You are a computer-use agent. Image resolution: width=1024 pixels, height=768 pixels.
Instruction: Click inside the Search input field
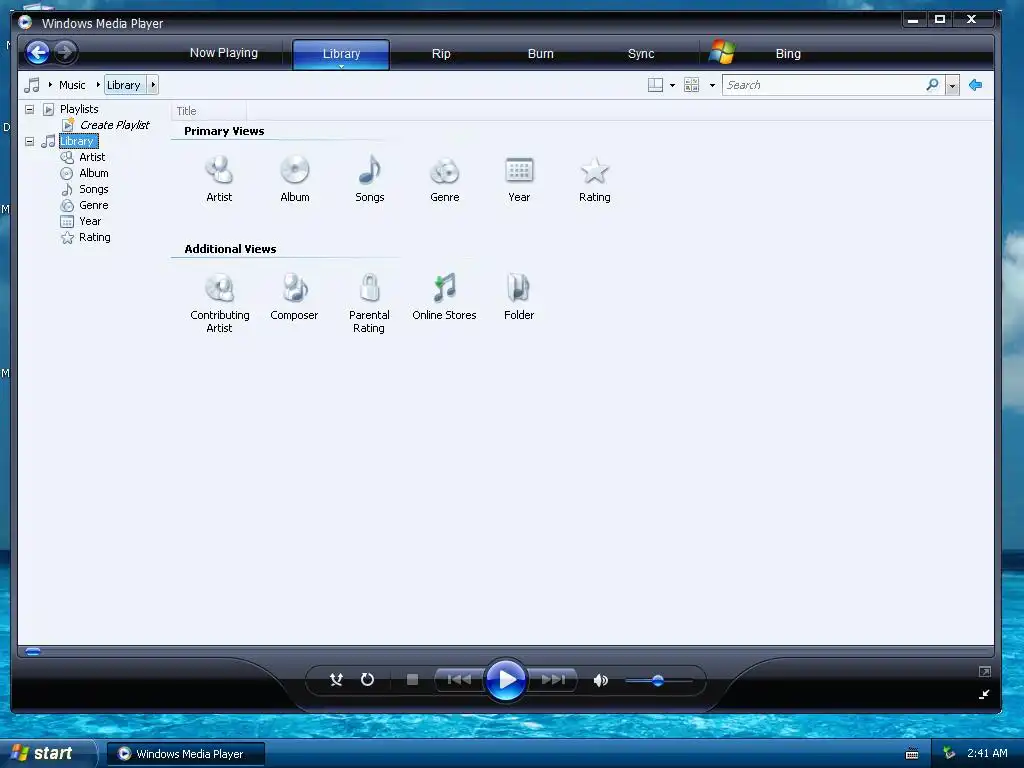(823, 85)
